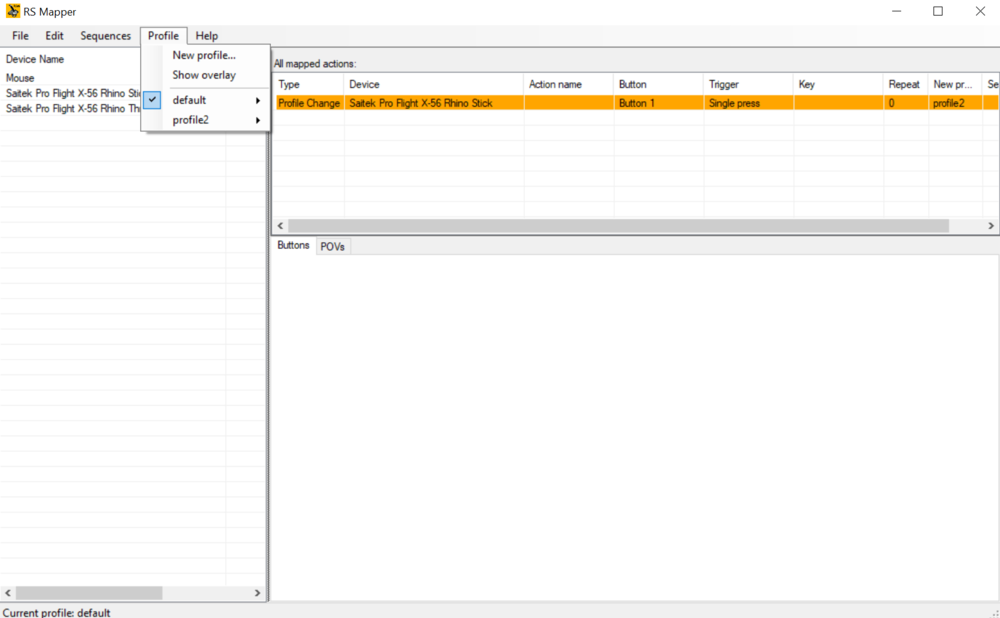Click the device list horizontal scrollbar thumb
The height and width of the screenshot is (618, 1000).
click(89, 593)
